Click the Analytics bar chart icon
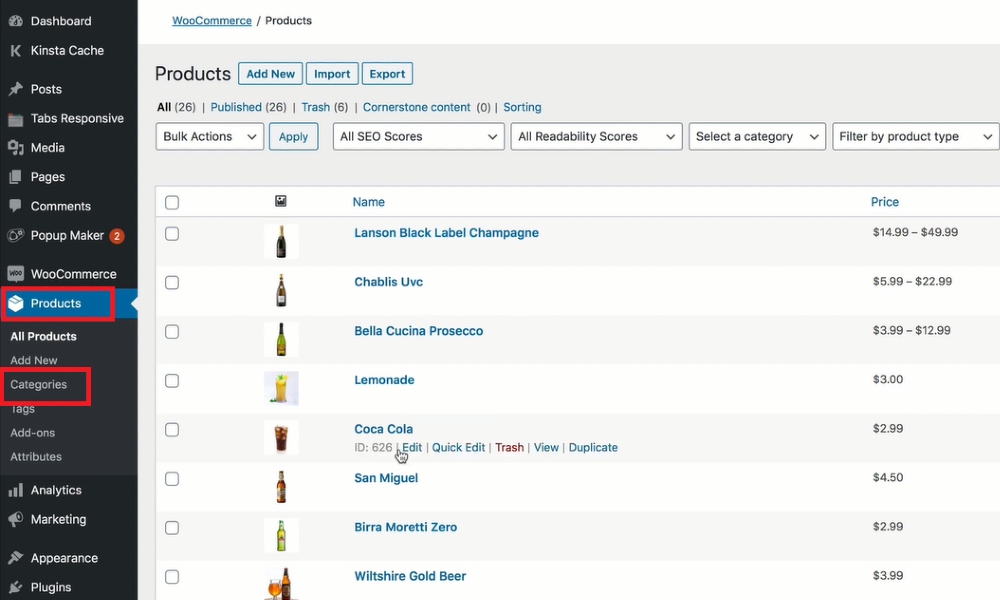Image resolution: width=1000 pixels, height=600 pixels. (15, 490)
